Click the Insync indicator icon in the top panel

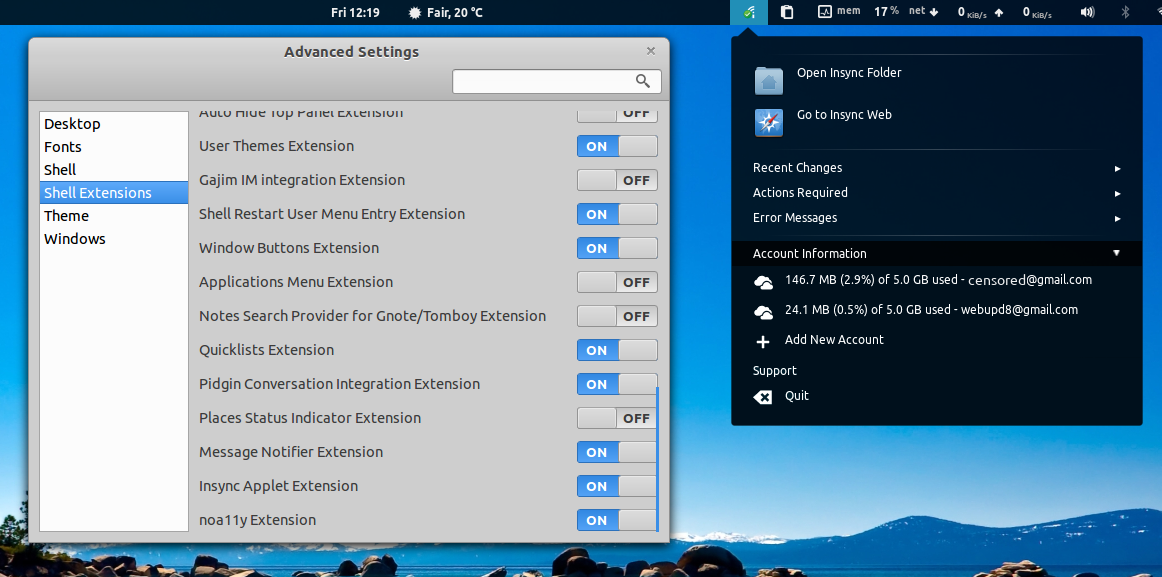pos(749,13)
